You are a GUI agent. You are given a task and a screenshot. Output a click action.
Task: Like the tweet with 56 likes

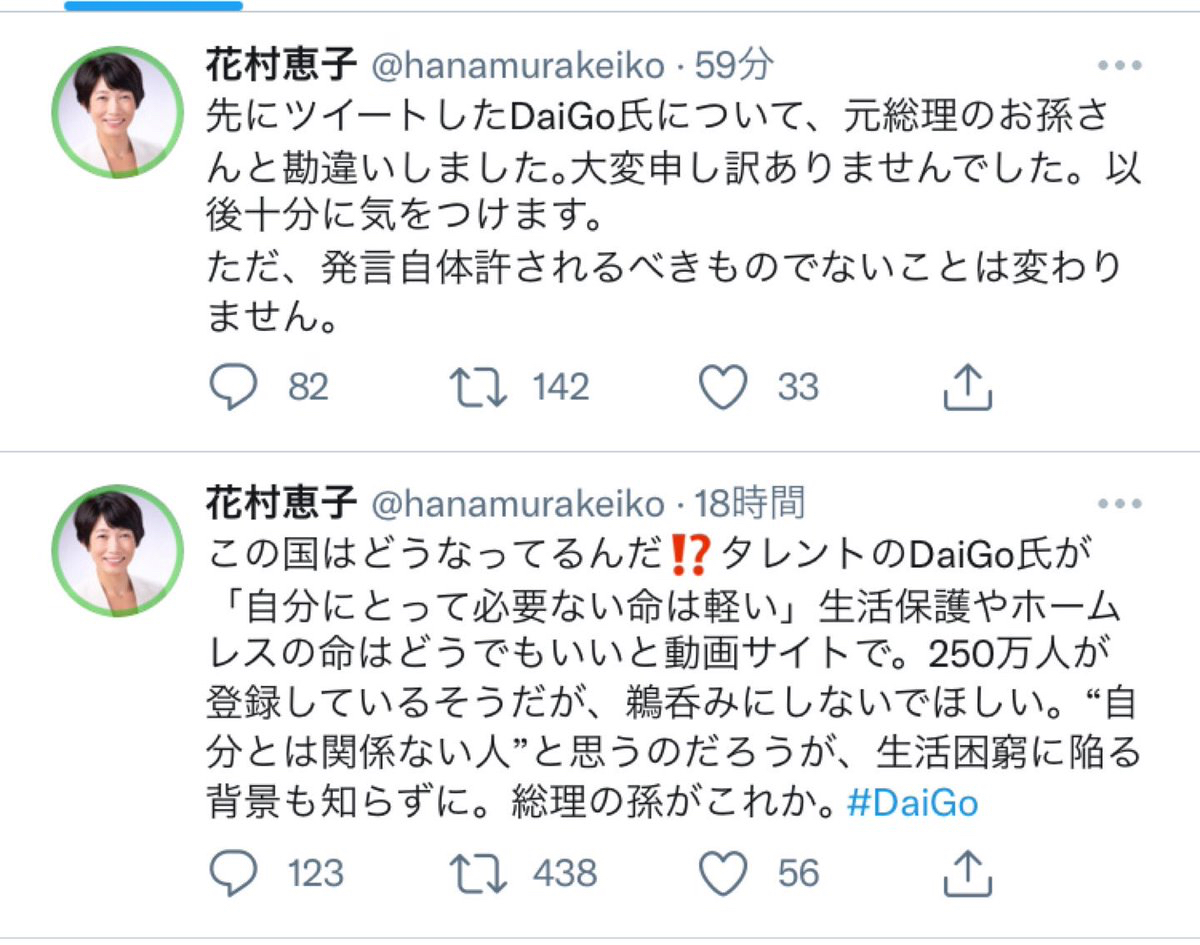722,873
